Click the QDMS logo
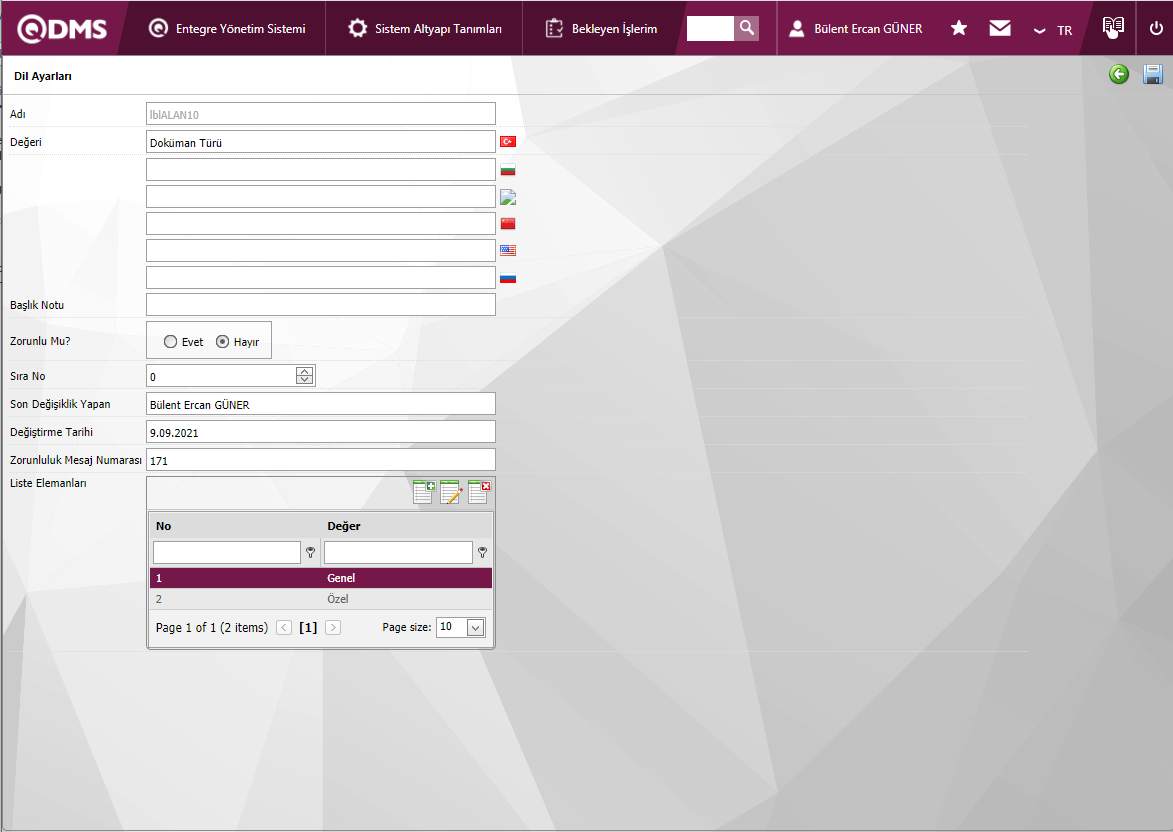Image resolution: width=1173 pixels, height=832 pixels. pyautogui.click(x=63, y=28)
